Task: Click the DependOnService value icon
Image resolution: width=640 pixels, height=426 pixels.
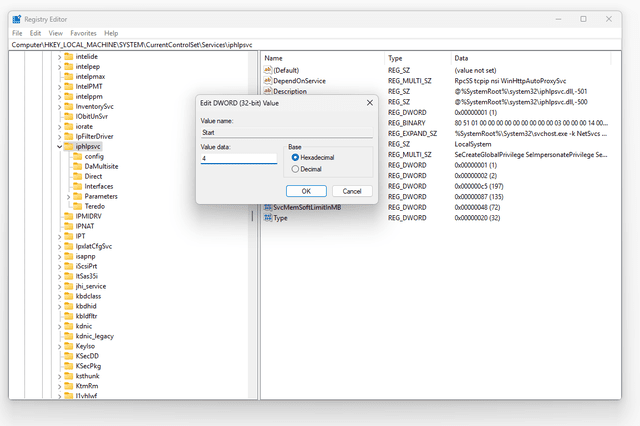Action: (x=267, y=81)
